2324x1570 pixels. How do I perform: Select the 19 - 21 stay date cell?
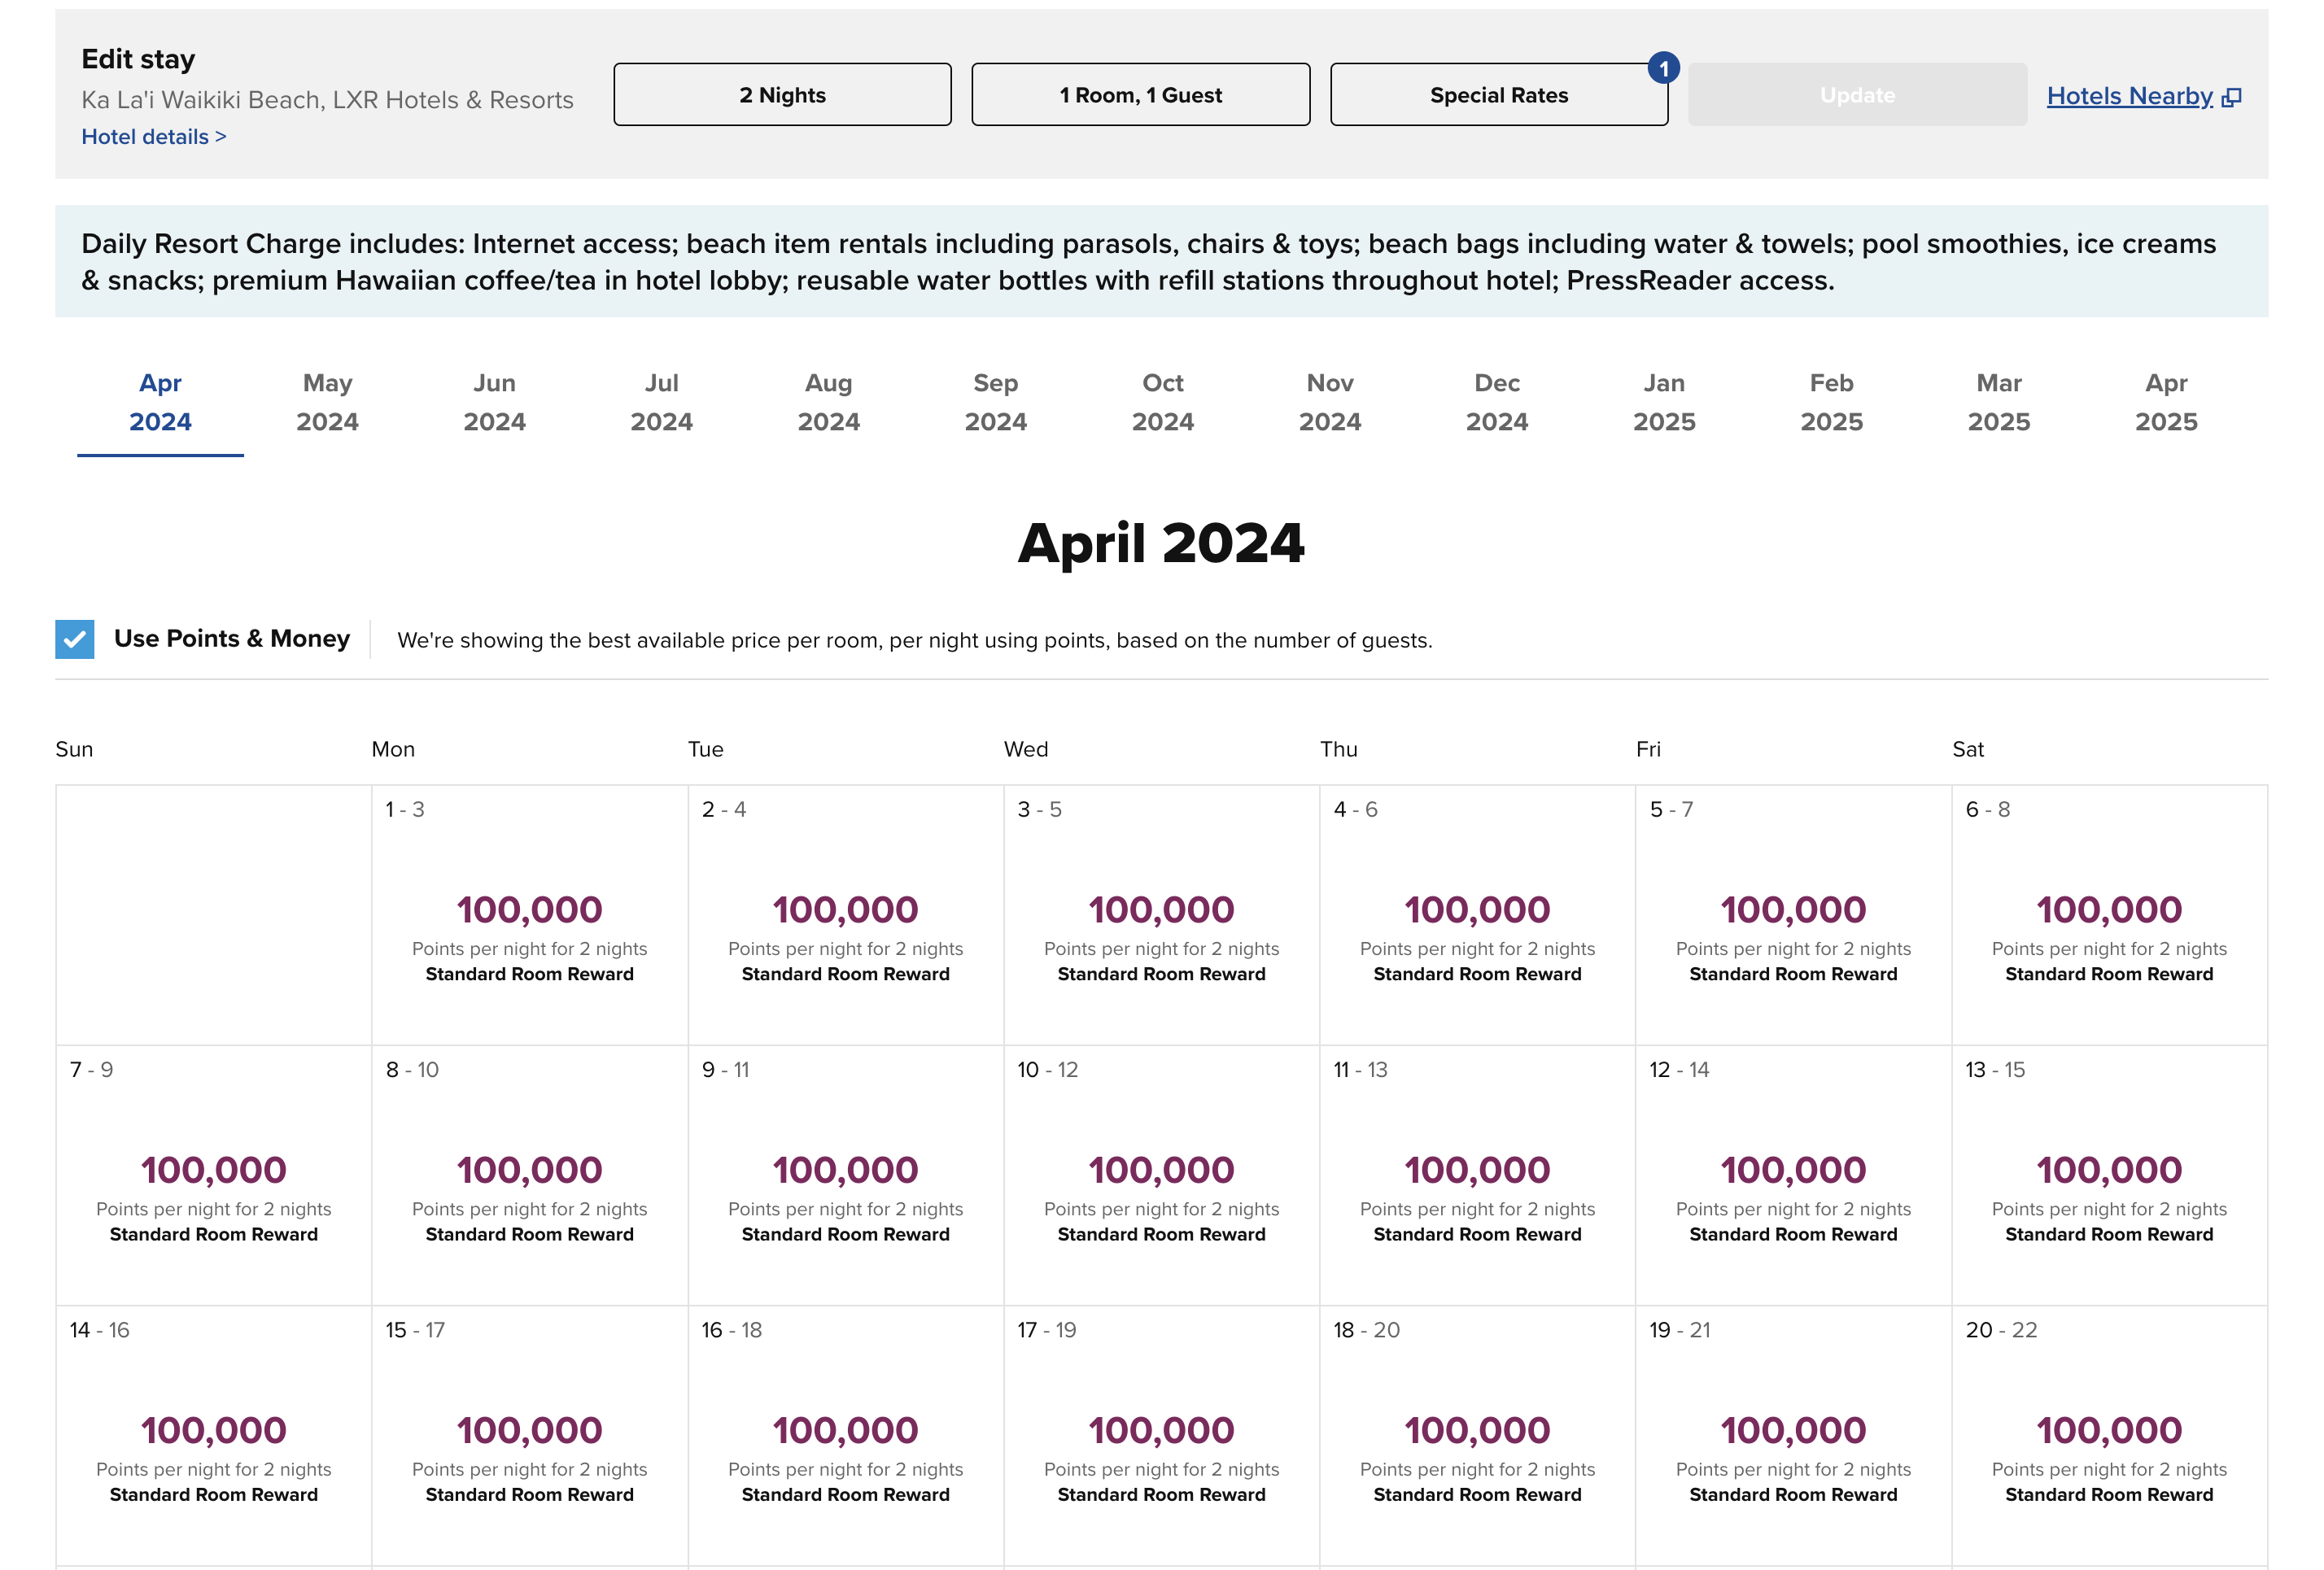click(x=1794, y=1436)
